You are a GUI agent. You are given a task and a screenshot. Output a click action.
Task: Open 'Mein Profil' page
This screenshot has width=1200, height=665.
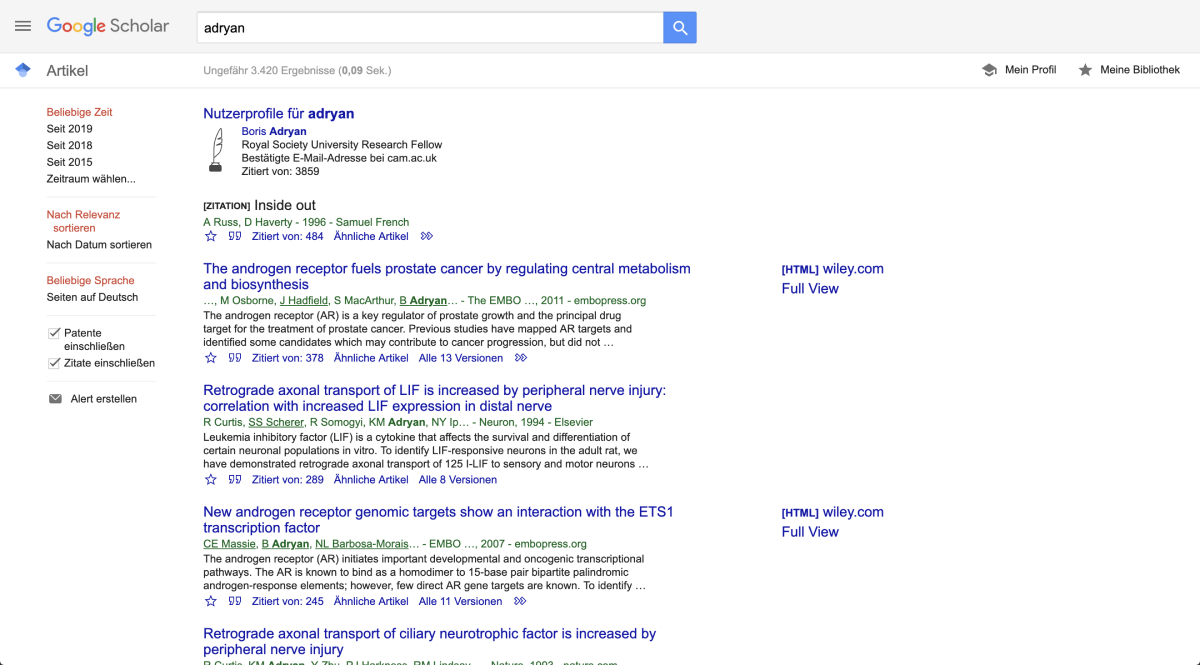click(x=1019, y=70)
